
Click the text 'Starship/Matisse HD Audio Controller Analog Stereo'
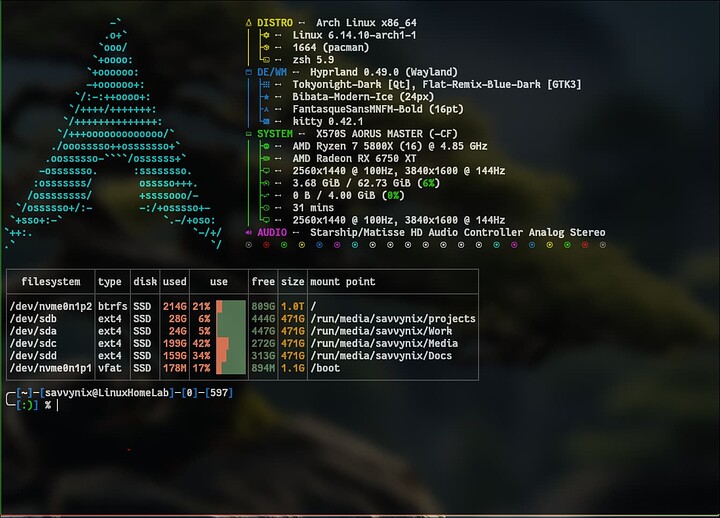click(458, 232)
